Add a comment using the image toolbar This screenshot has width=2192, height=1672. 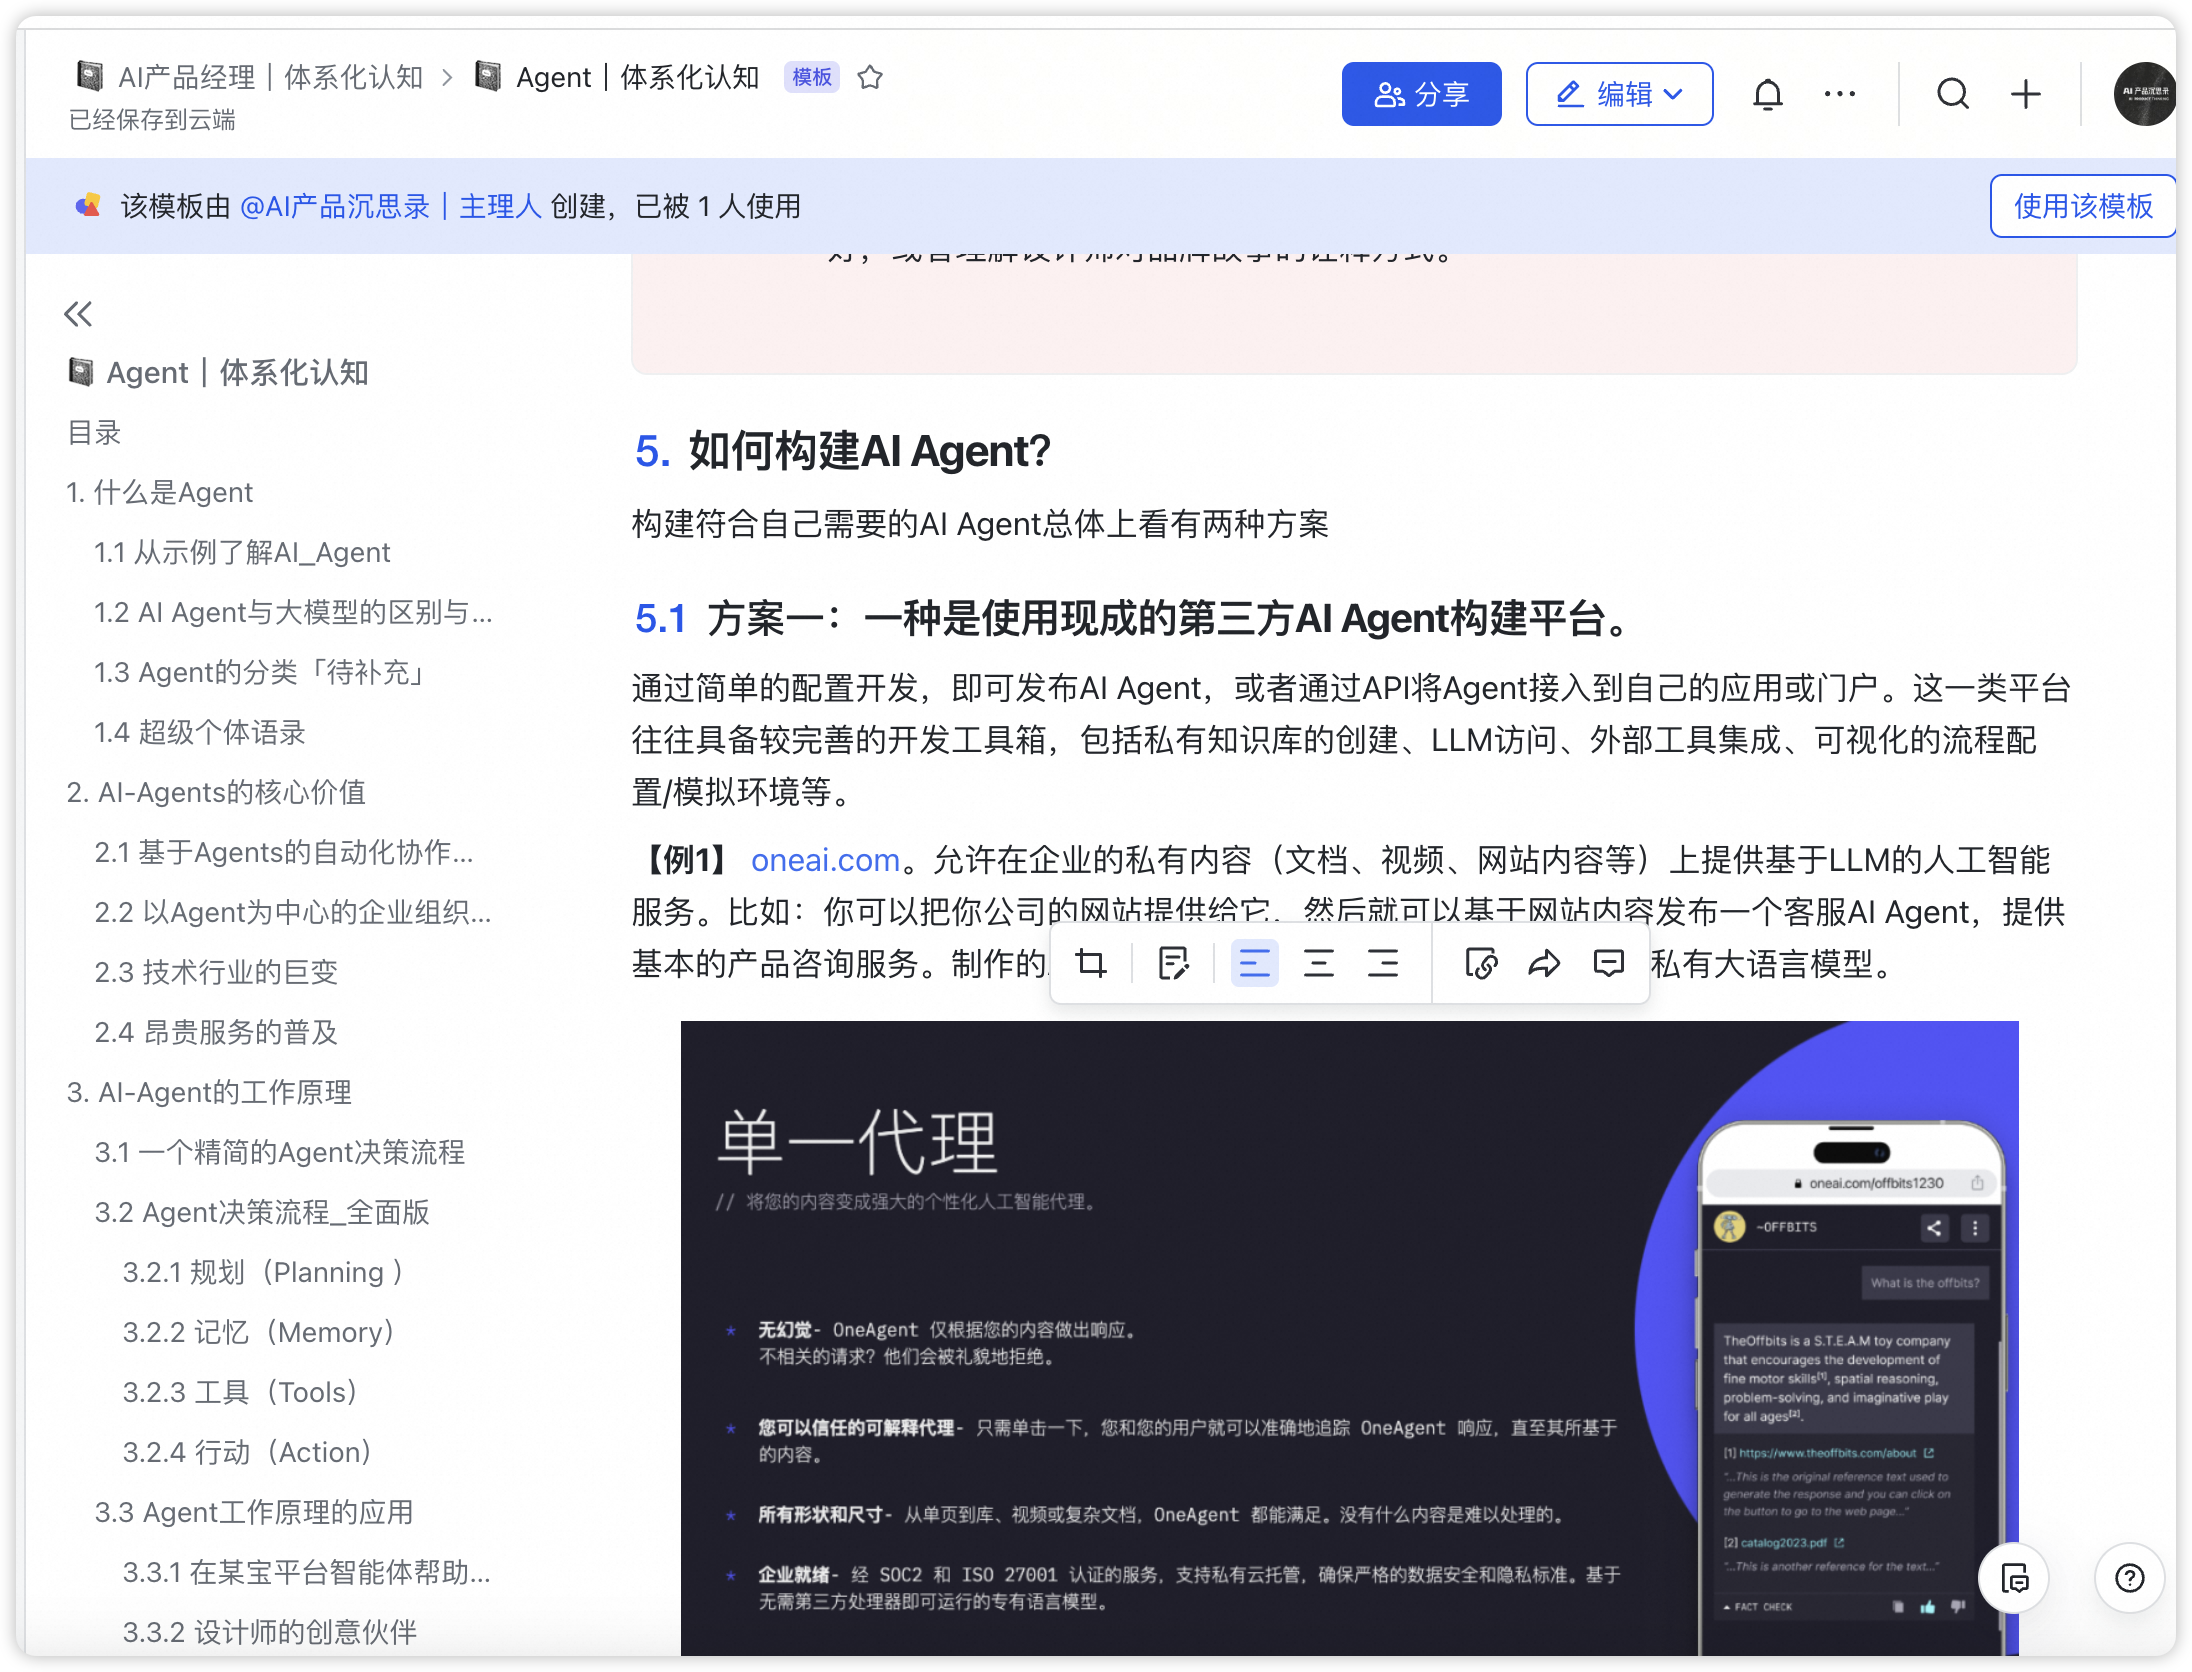tap(1608, 964)
